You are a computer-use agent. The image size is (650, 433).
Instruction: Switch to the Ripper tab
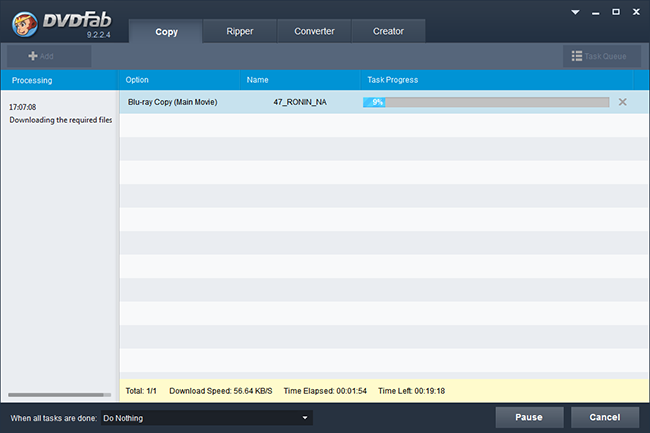click(240, 31)
